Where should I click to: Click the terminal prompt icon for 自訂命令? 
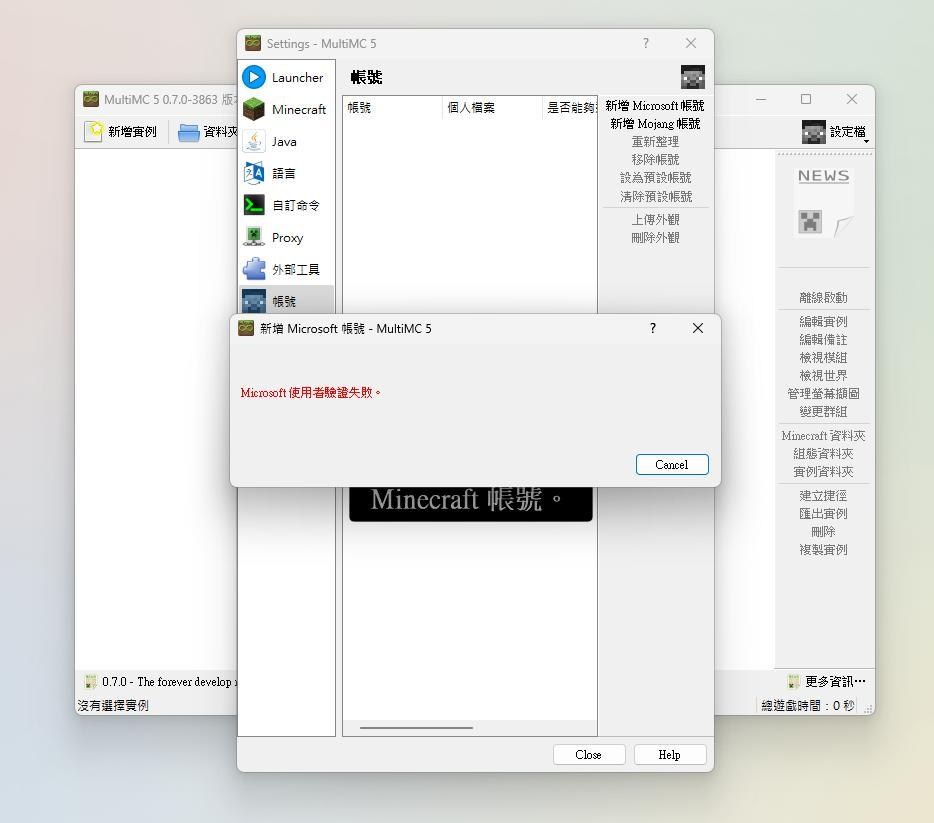coord(254,205)
